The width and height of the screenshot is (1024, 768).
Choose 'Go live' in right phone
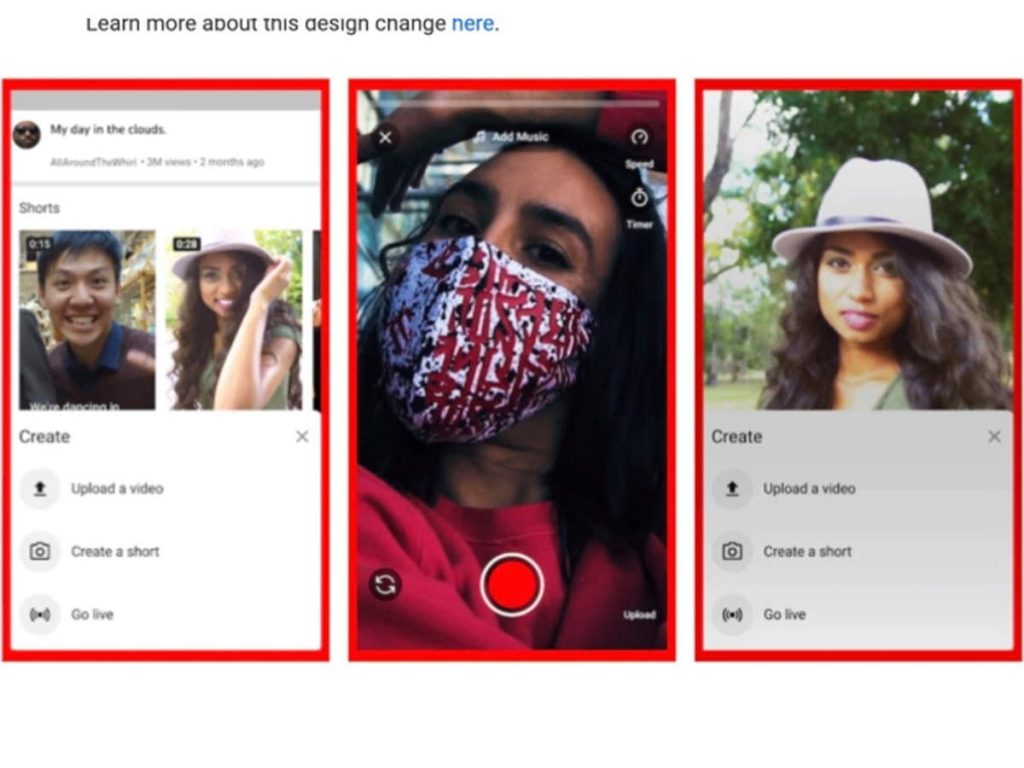[x=784, y=615]
